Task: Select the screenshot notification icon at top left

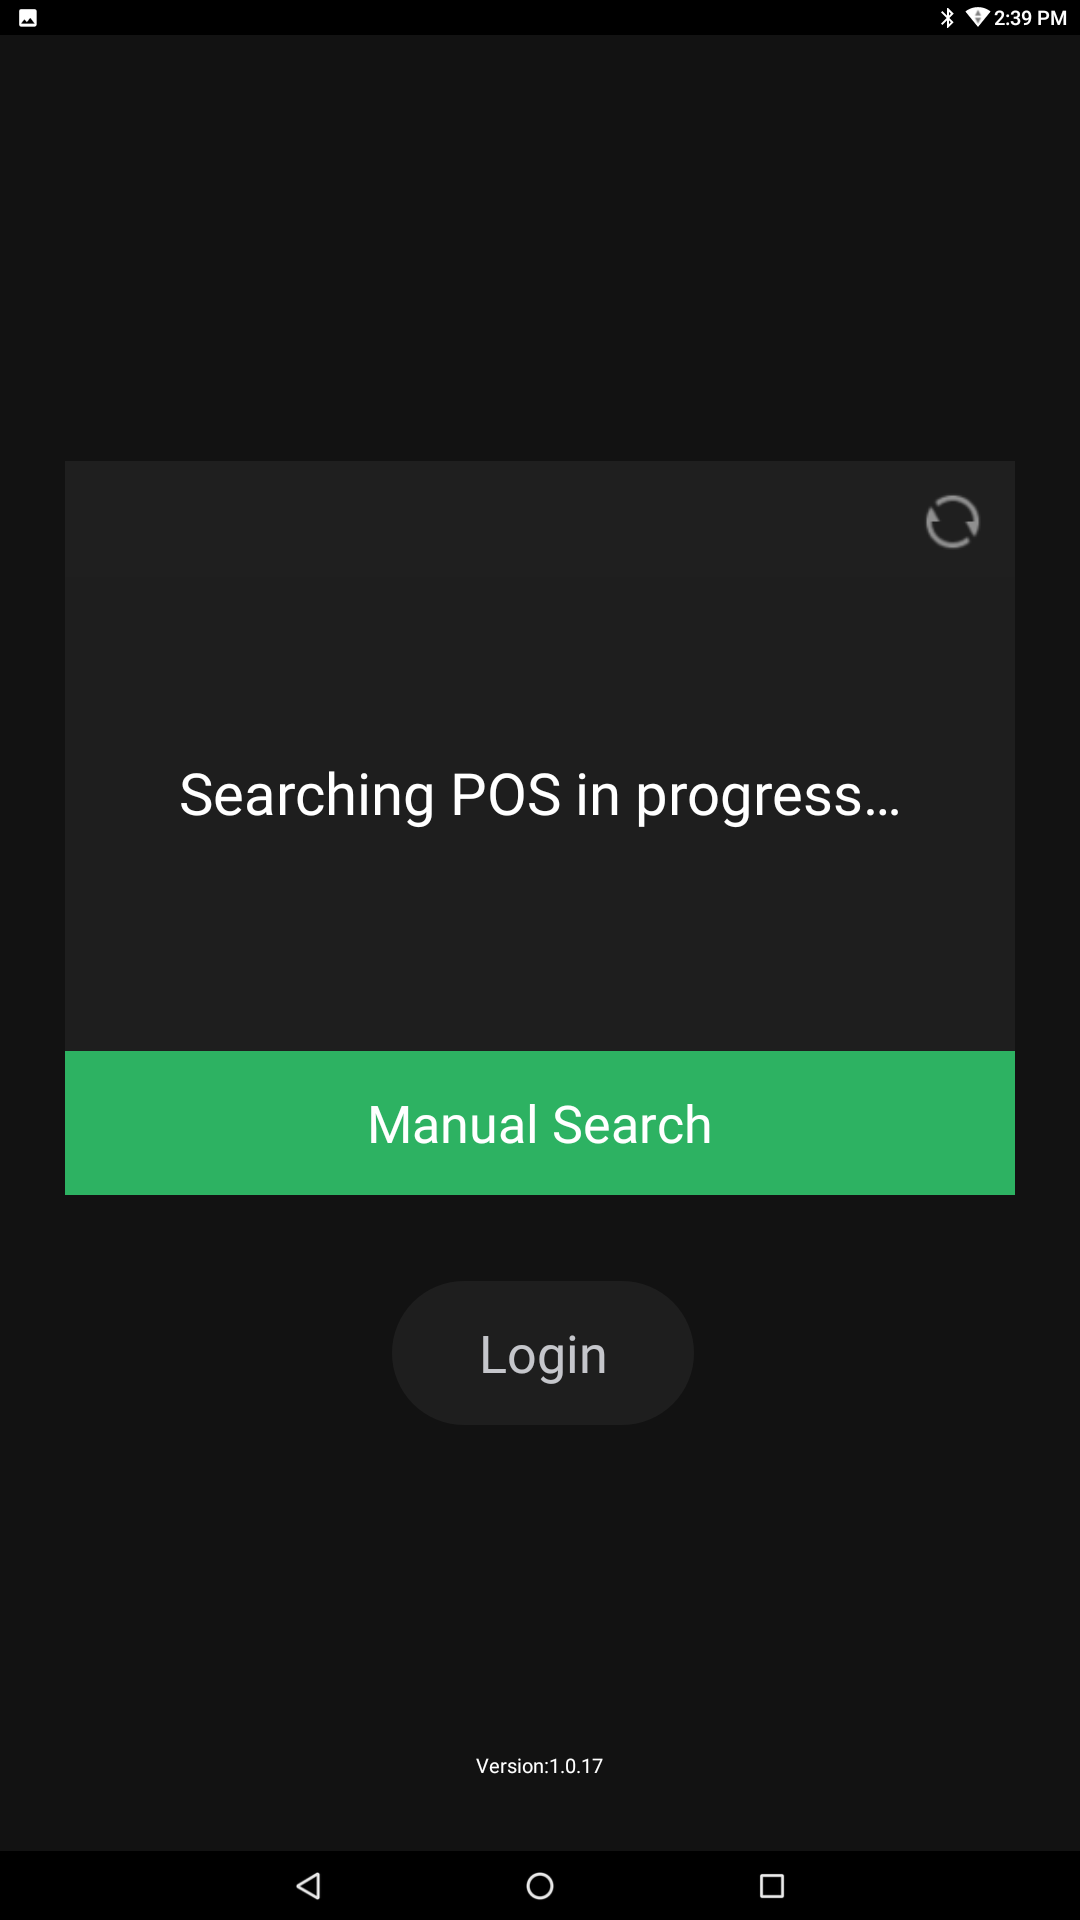Action: (28, 18)
